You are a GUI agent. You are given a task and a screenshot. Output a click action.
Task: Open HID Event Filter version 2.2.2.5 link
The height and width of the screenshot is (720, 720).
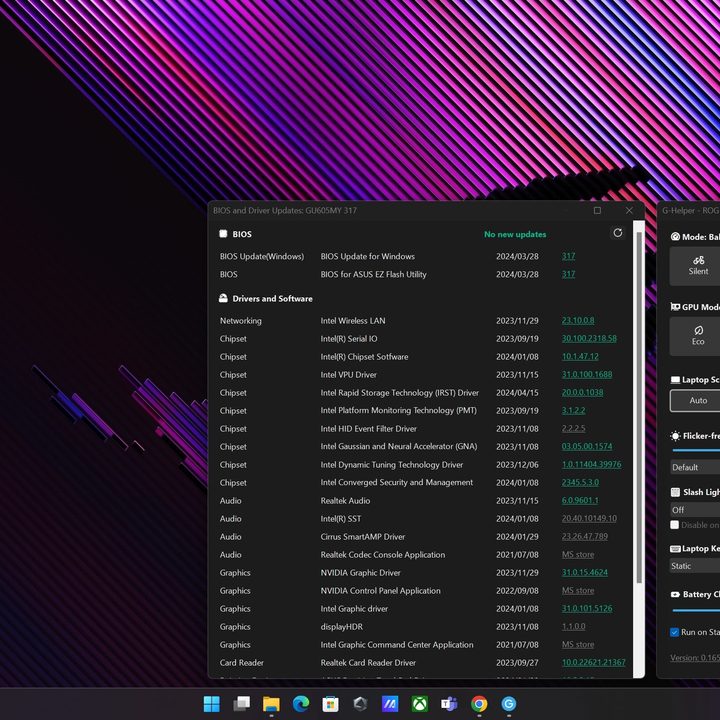(574, 428)
